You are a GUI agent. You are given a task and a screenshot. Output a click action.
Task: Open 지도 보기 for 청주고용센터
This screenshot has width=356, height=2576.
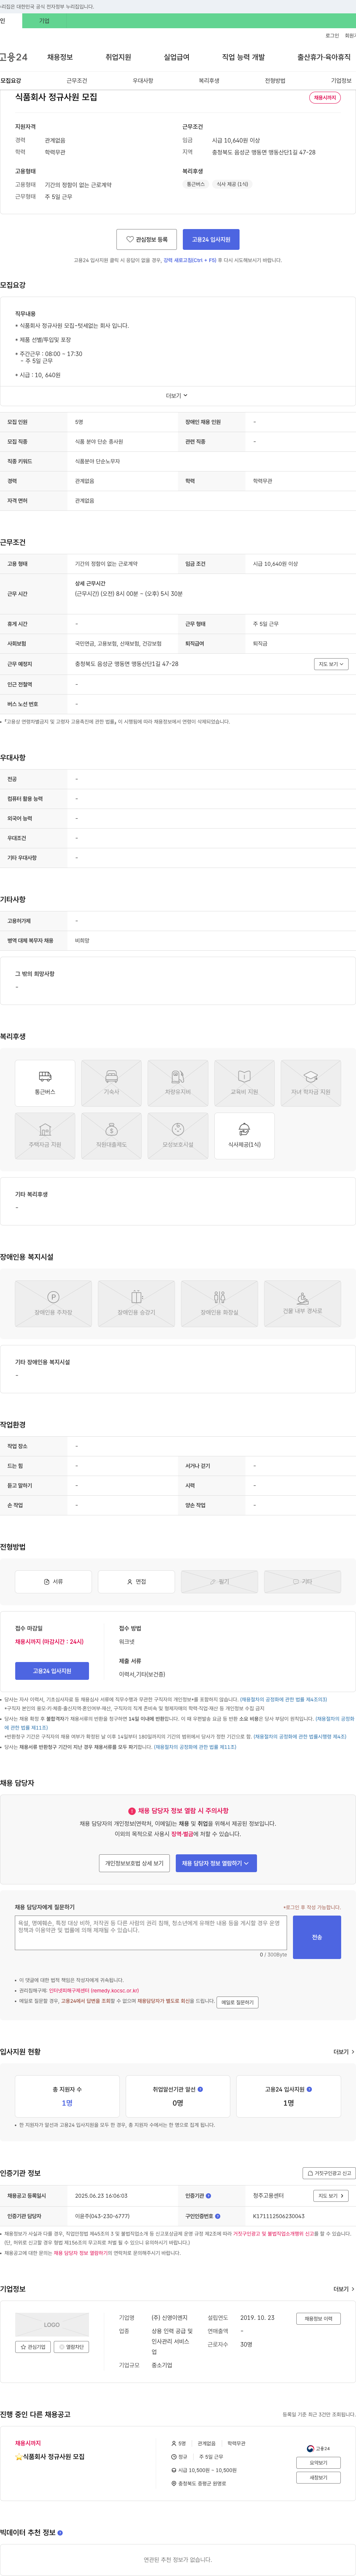[331, 2196]
